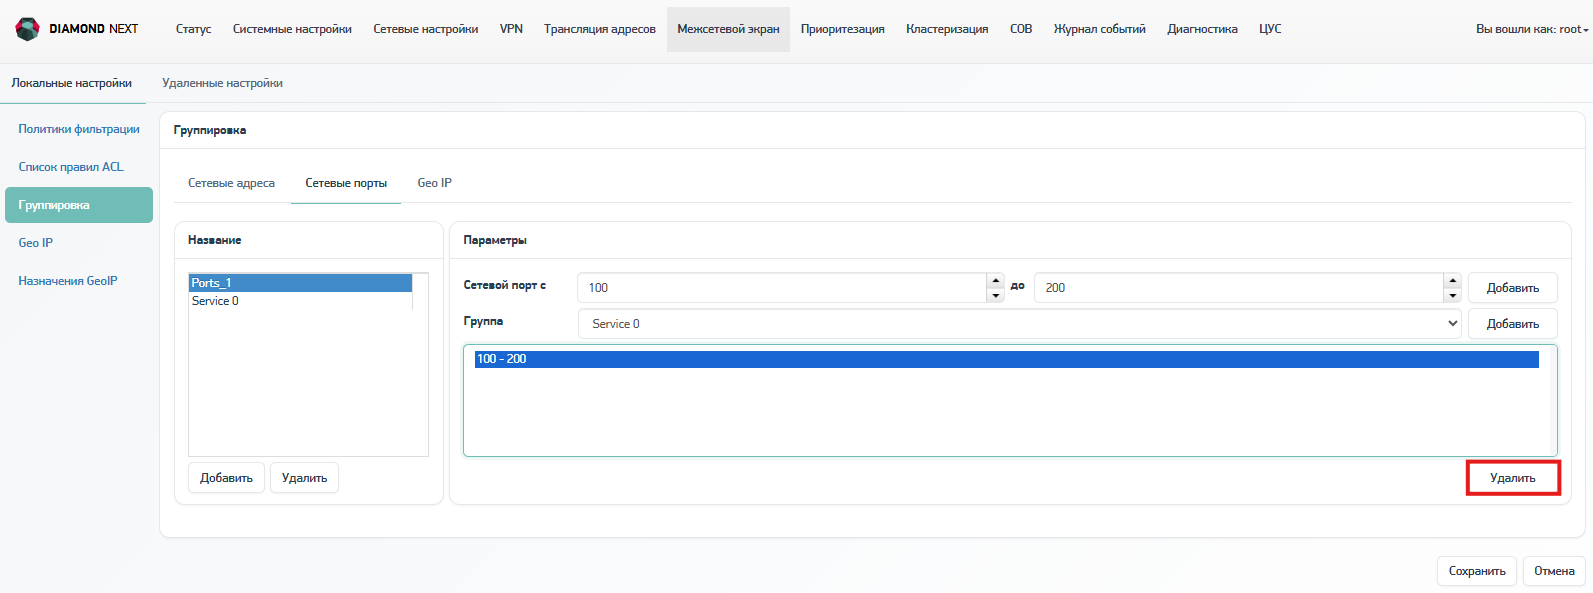Click Удалить under the name list
The width and height of the screenshot is (1593, 593).
[304, 478]
